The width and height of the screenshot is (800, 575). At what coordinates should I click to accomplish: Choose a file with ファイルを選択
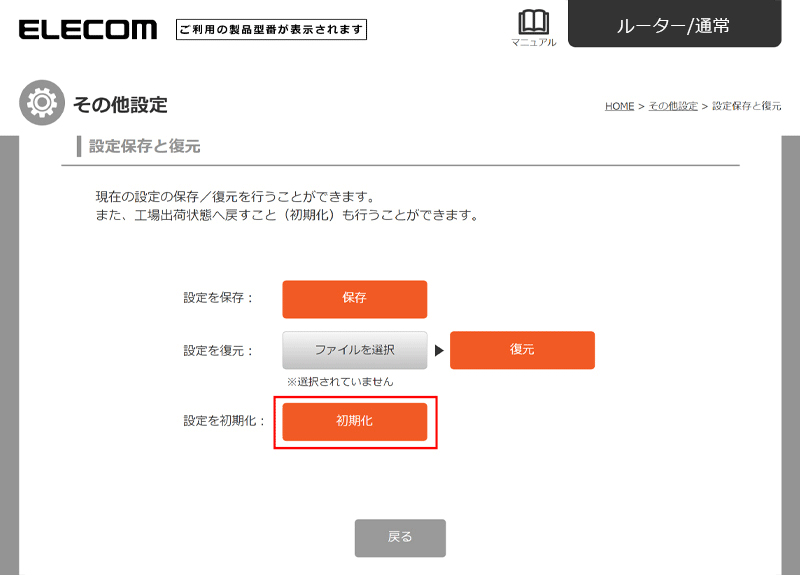(354, 350)
